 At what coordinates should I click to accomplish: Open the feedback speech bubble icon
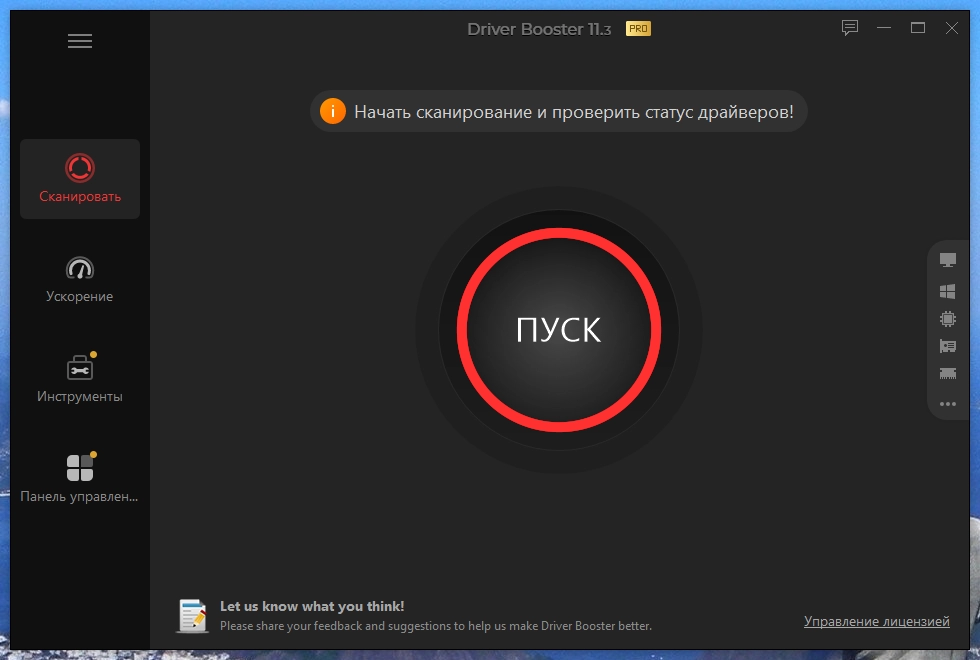(x=849, y=28)
